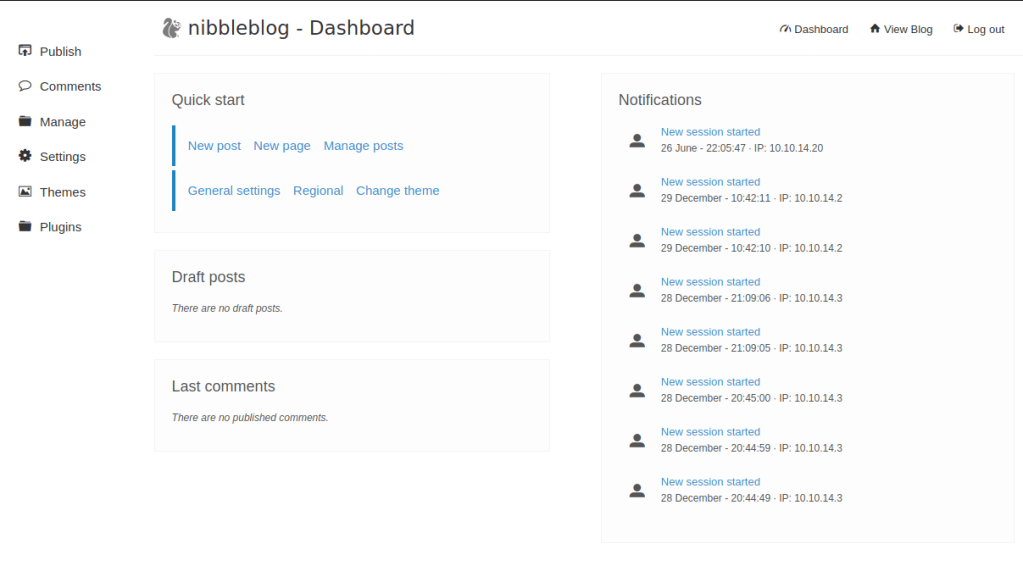Screen dimensions: 1023x566
Task: Open Regional settings quick link
Action: point(318,191)
